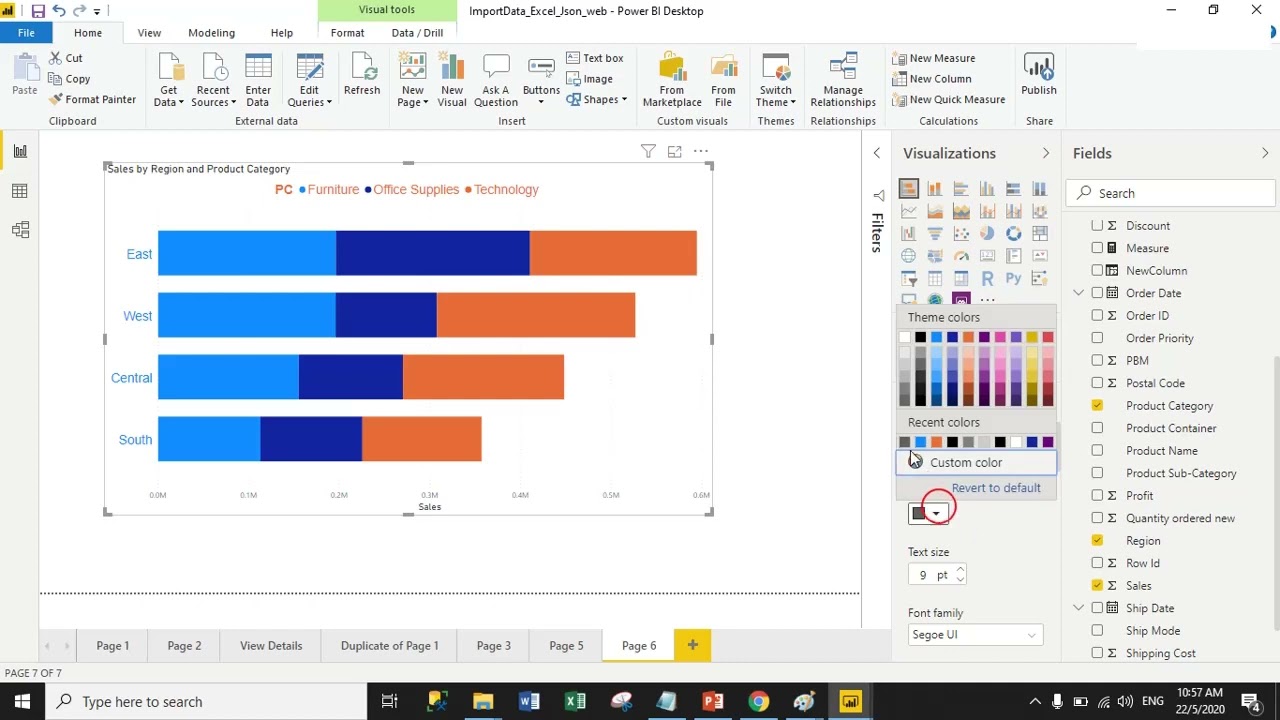Check the Postal Code field

tap(1097, 383)
